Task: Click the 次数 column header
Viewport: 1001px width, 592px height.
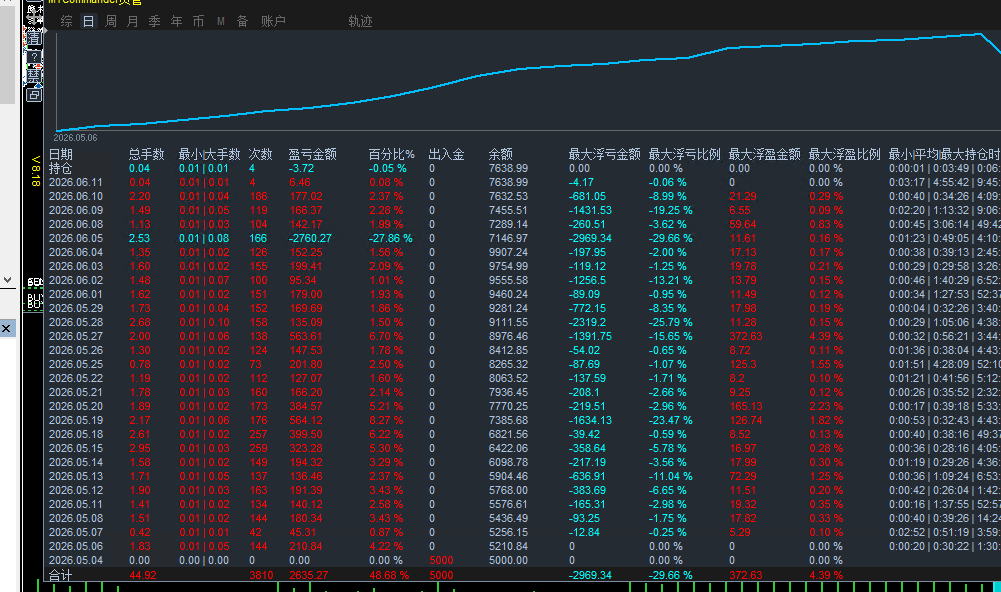Action: [x=260, y=154]
